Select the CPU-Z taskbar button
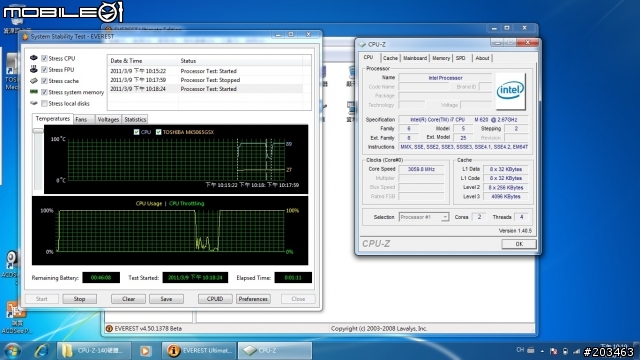This screenshot has width=640, height=360. tap(275, 351)
